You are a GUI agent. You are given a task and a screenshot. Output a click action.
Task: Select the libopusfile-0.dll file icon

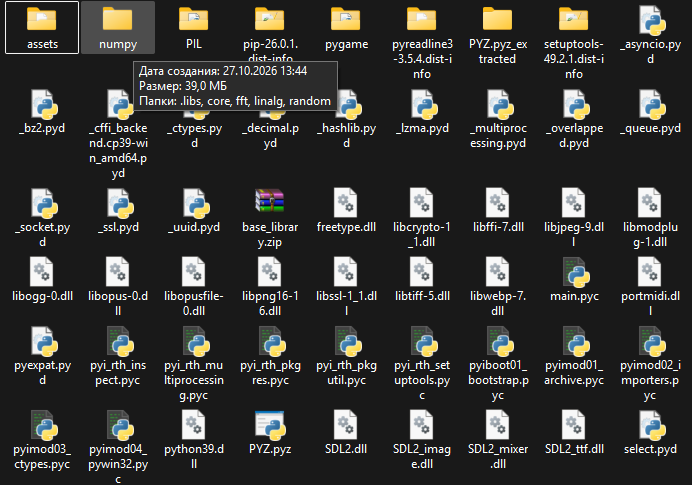pos(194,272)
